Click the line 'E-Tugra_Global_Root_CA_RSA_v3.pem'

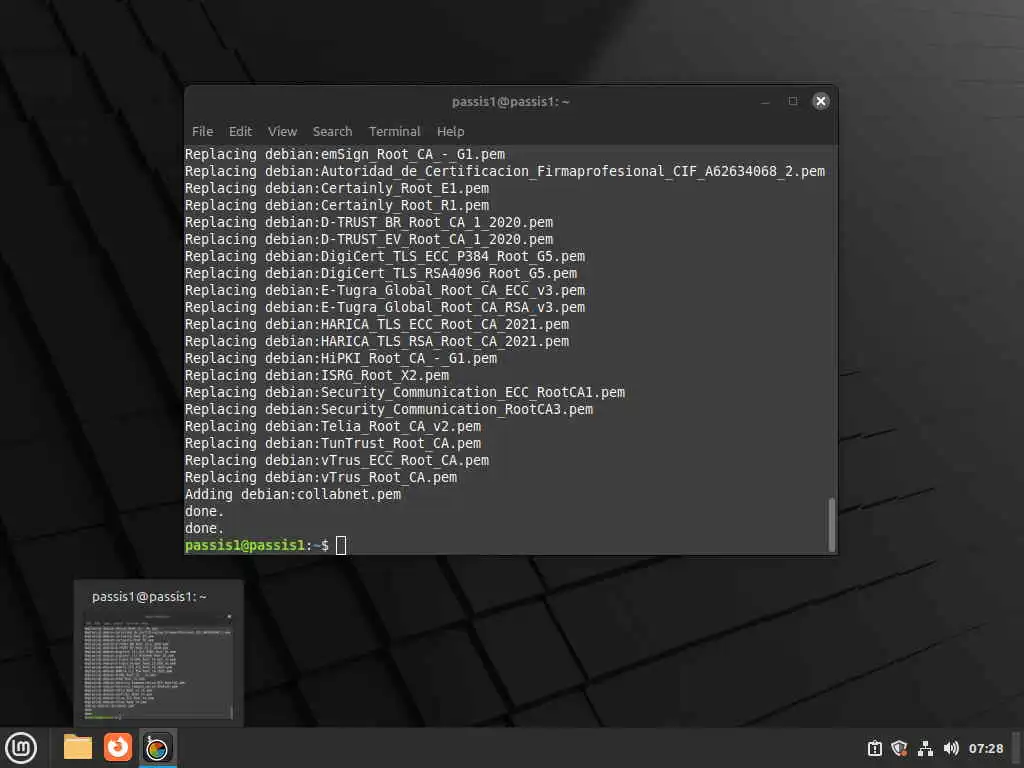pyautogui.click(x=385, y=308)
